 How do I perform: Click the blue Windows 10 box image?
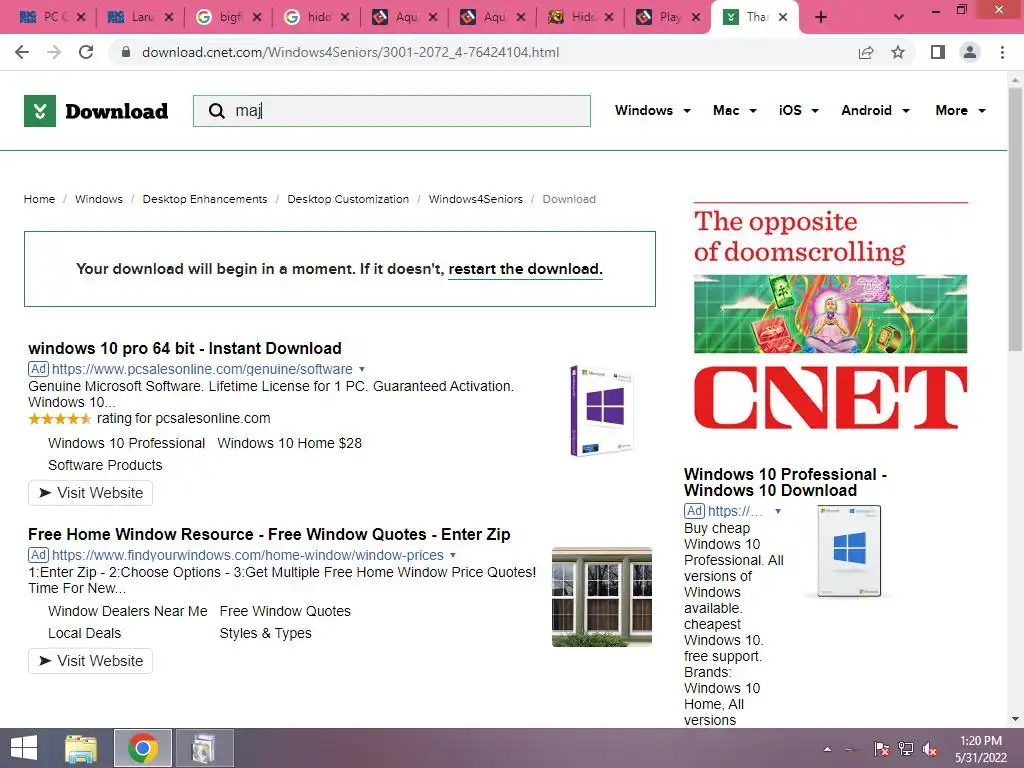pyautogui.click(x=849, y=551)
